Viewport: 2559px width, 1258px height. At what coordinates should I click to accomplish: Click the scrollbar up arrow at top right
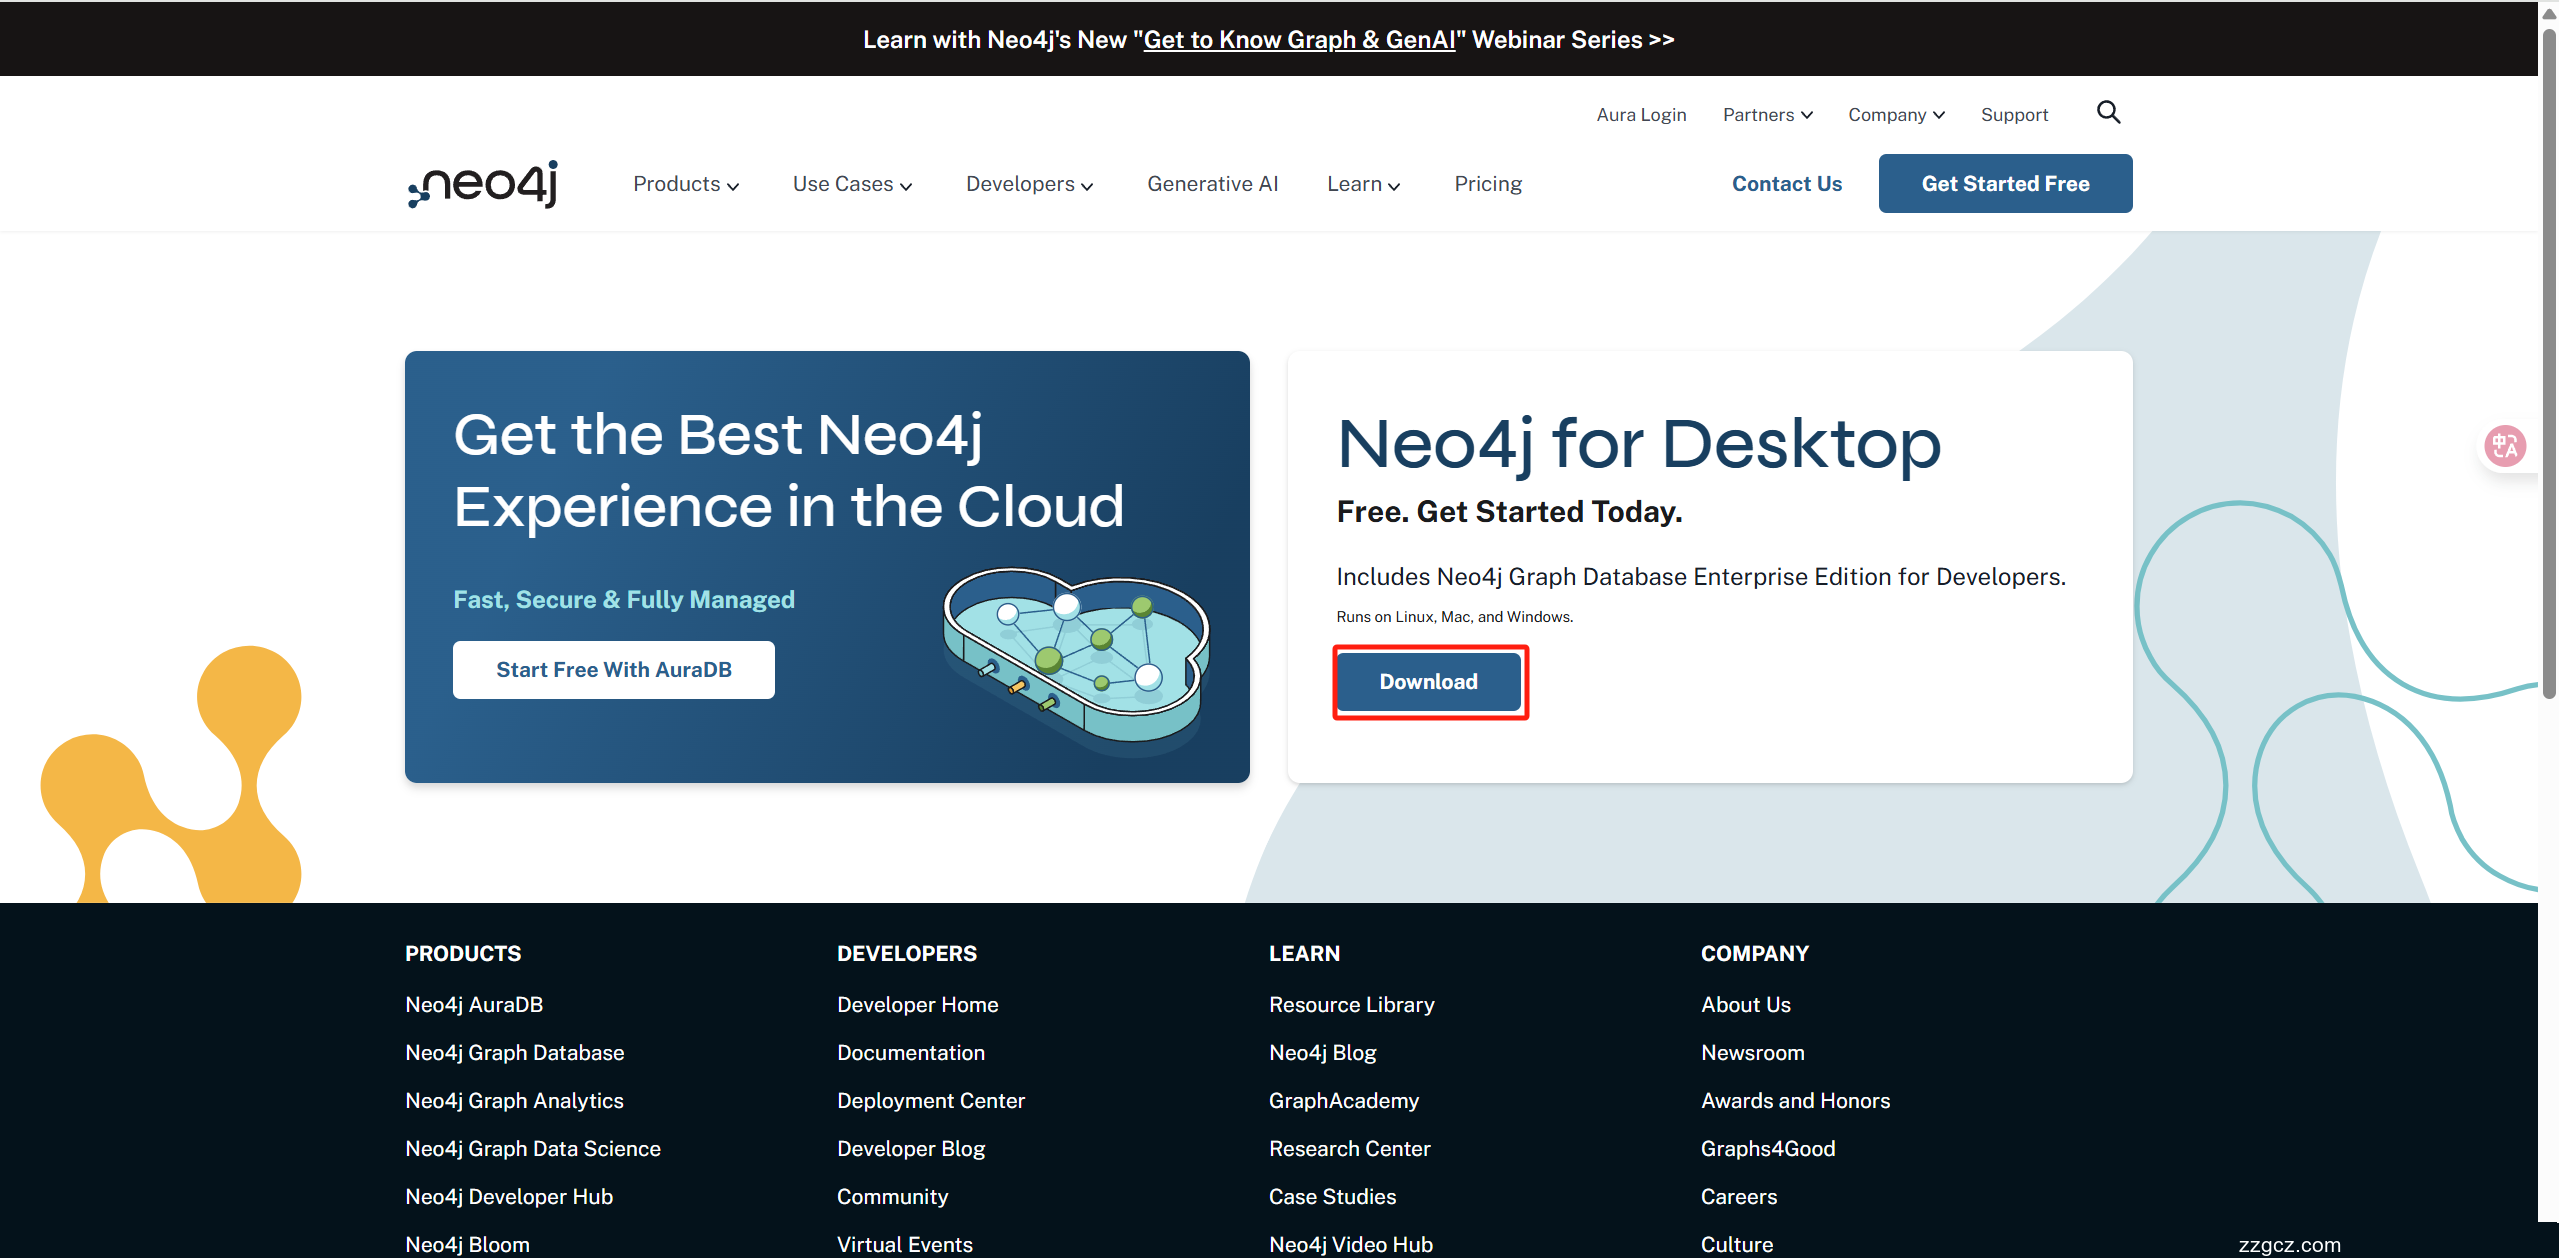click(x=2548, y=11)
